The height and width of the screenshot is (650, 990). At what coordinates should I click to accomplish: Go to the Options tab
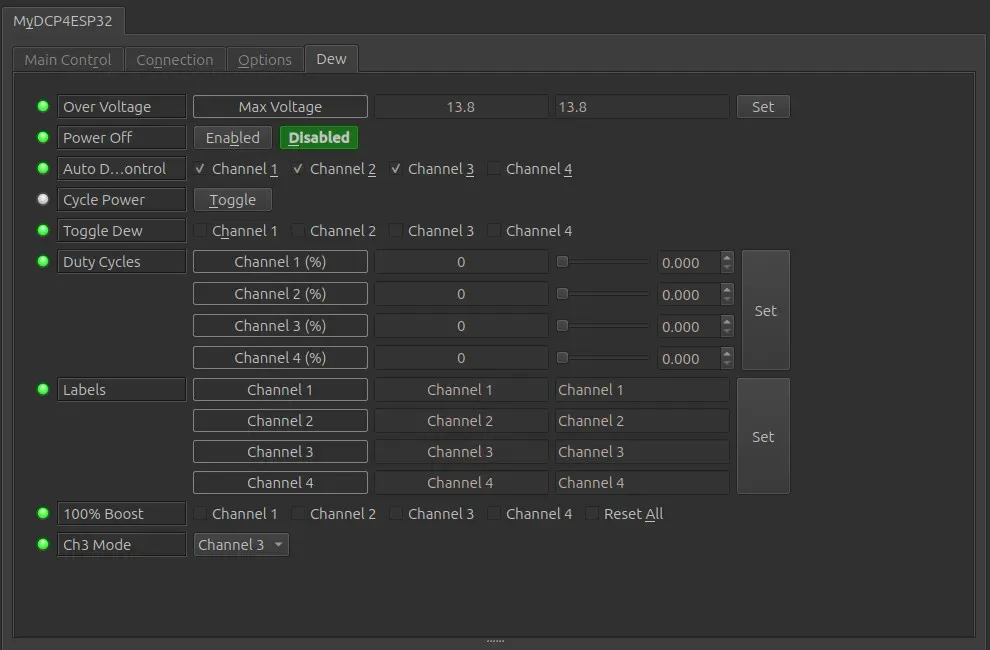tap(265, 60)
